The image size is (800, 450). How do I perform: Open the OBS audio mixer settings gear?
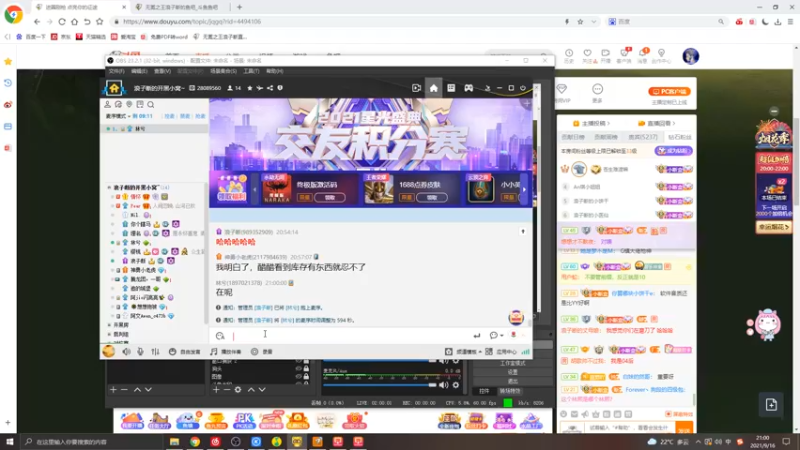(456, 385)
